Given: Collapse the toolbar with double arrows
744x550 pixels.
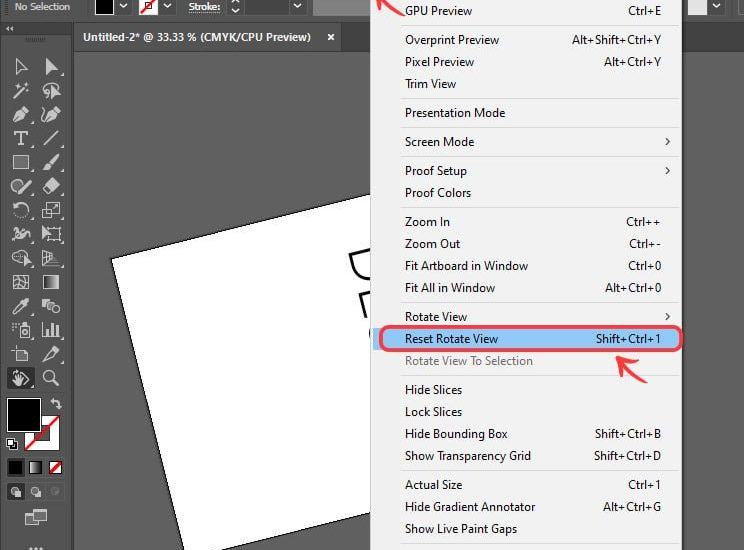Looking at the screenshot, I should click(9, 28).
